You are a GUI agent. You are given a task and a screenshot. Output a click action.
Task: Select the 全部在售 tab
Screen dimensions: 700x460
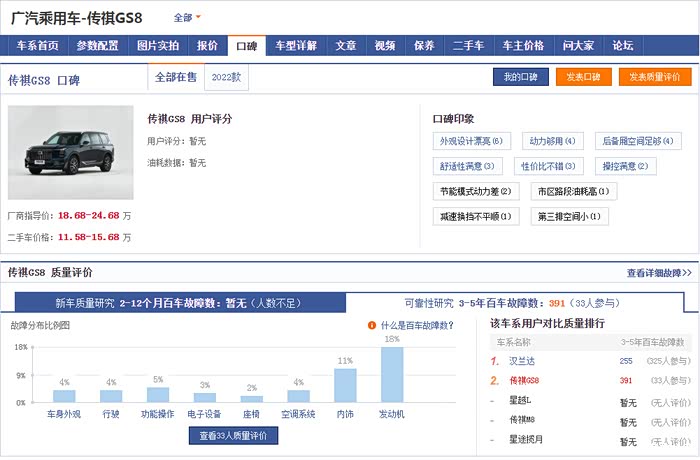pyautogui.click(x=176, y=77)
